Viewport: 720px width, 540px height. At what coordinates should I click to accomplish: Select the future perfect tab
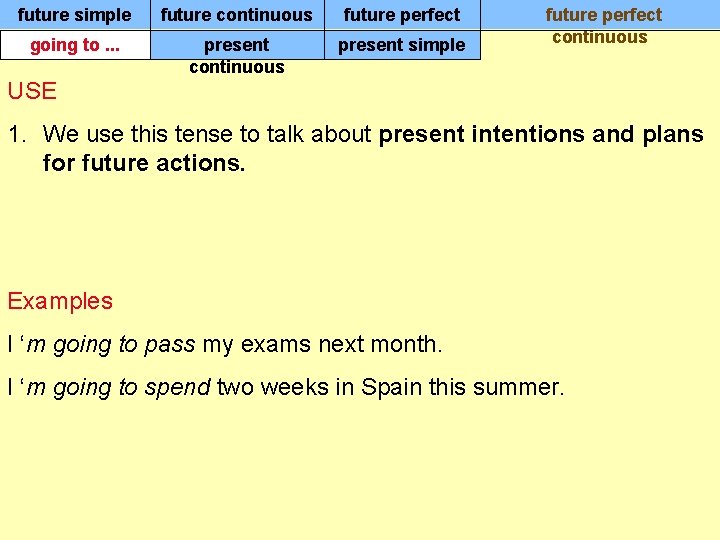pos(402,15)
